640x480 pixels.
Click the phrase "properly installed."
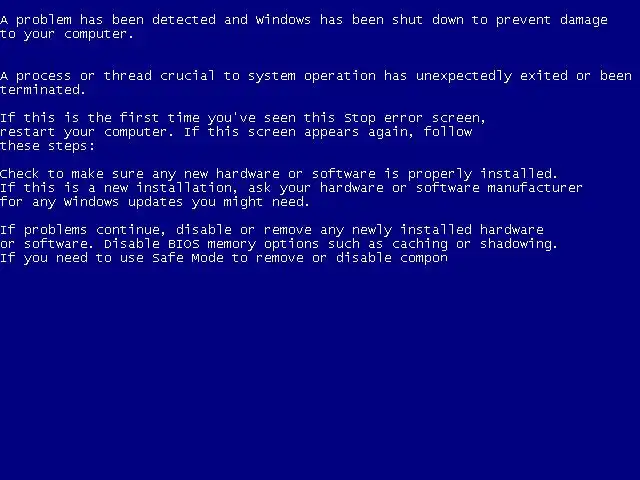point(482,174)
